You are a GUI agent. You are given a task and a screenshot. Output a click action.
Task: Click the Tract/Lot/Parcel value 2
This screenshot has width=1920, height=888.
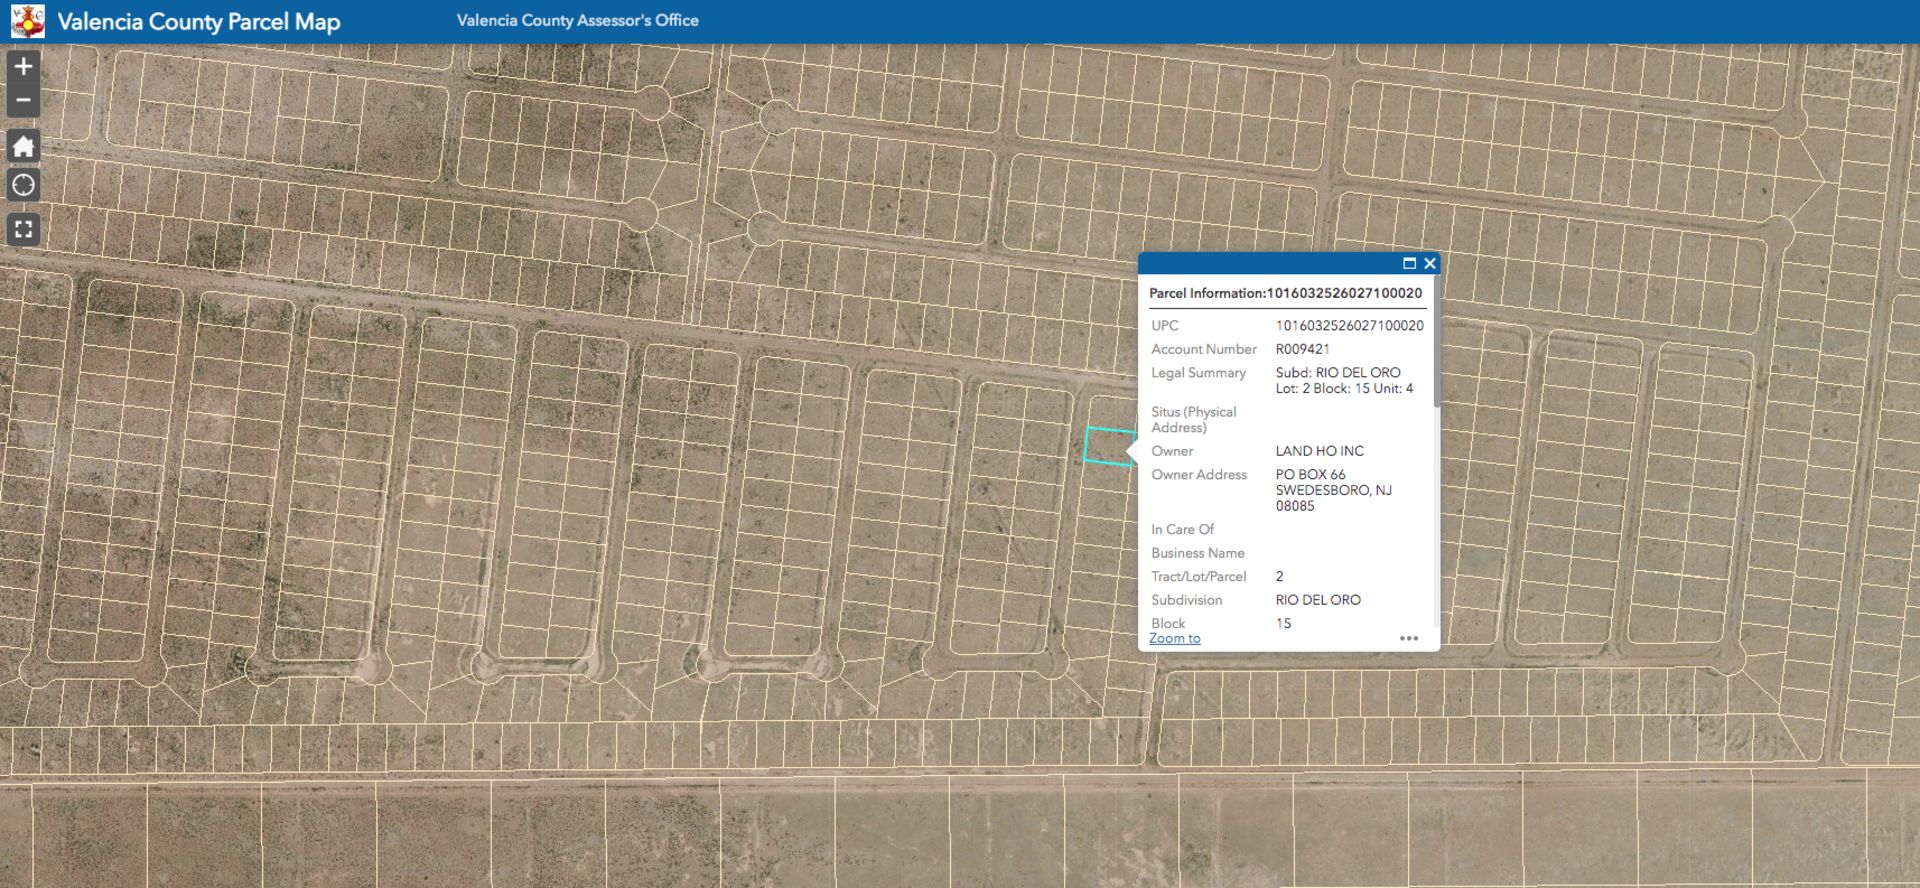click(x=1279, y=577)
